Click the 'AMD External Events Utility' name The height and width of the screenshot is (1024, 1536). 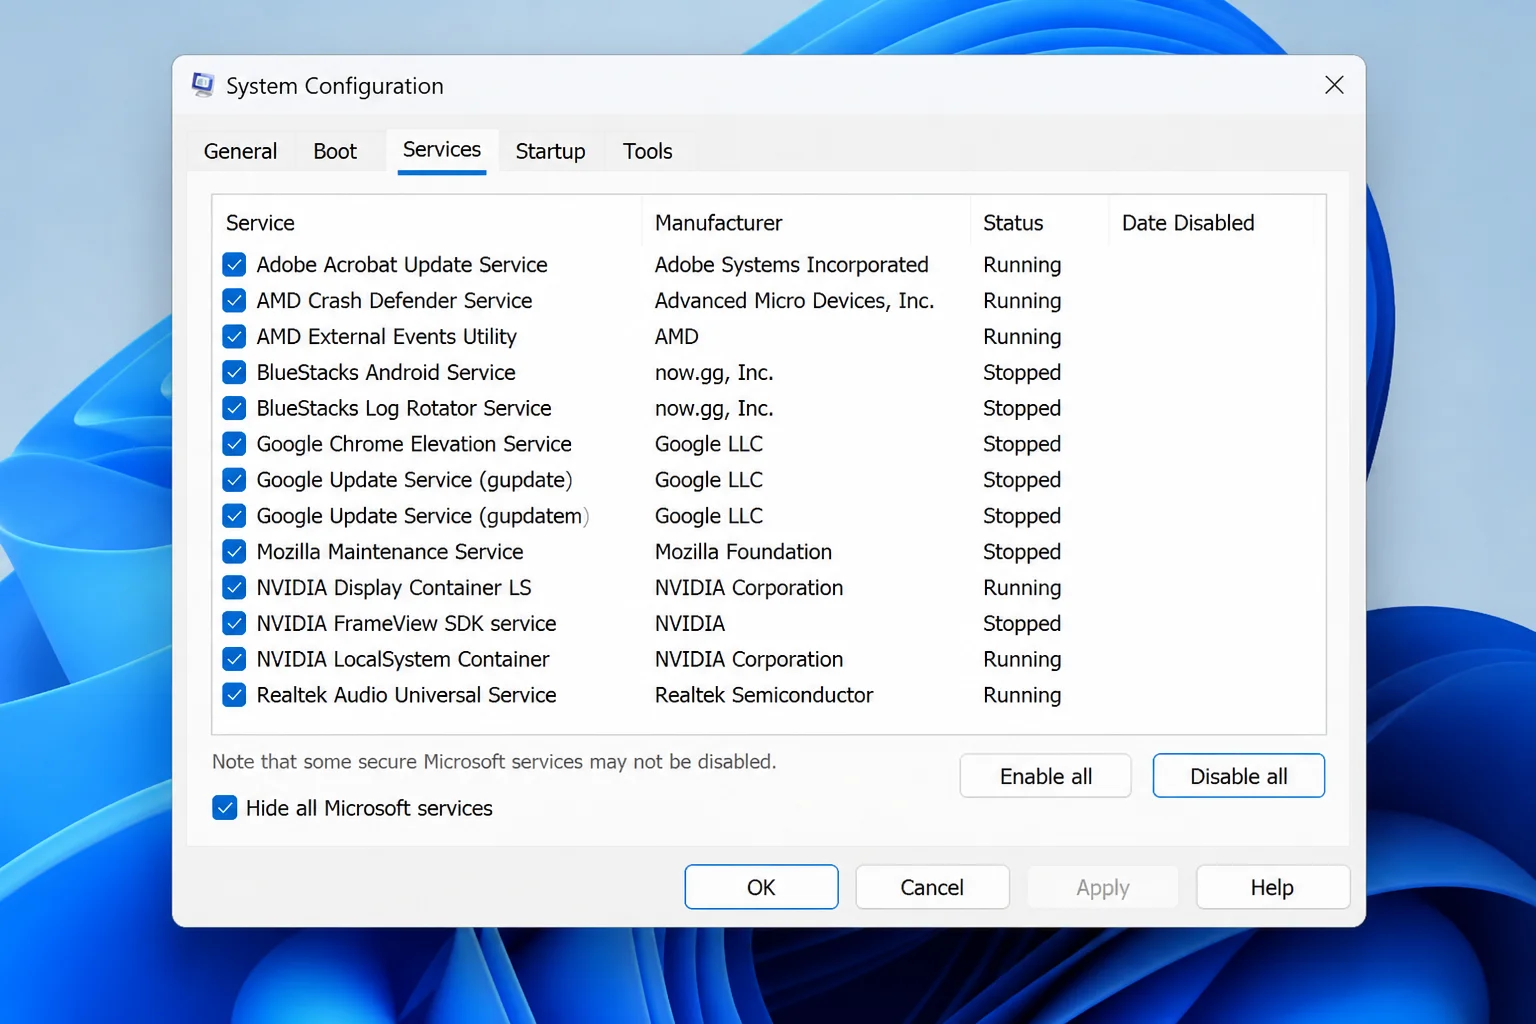pyautogui.click(x=386, y=337)
